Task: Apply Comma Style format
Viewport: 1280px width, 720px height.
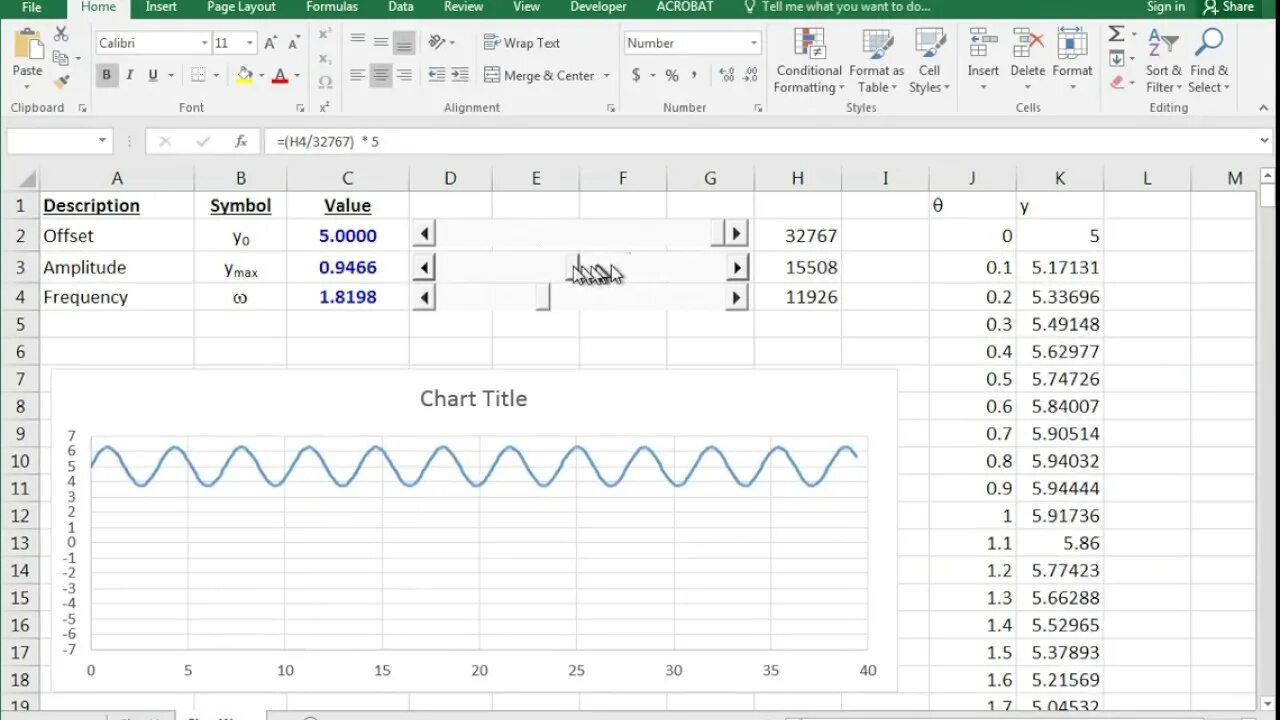Action: (x=693, y=76)
